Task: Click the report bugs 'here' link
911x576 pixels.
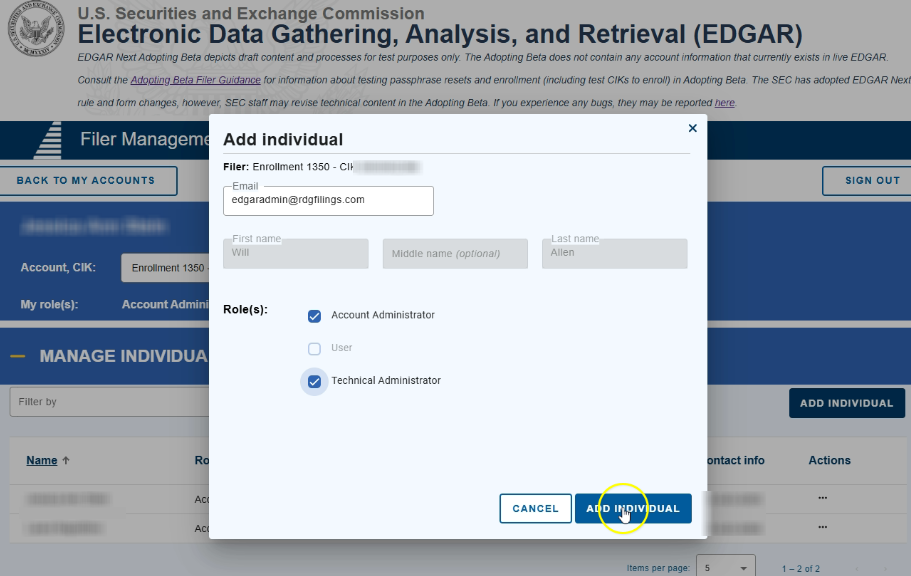Action: point(724,103)
